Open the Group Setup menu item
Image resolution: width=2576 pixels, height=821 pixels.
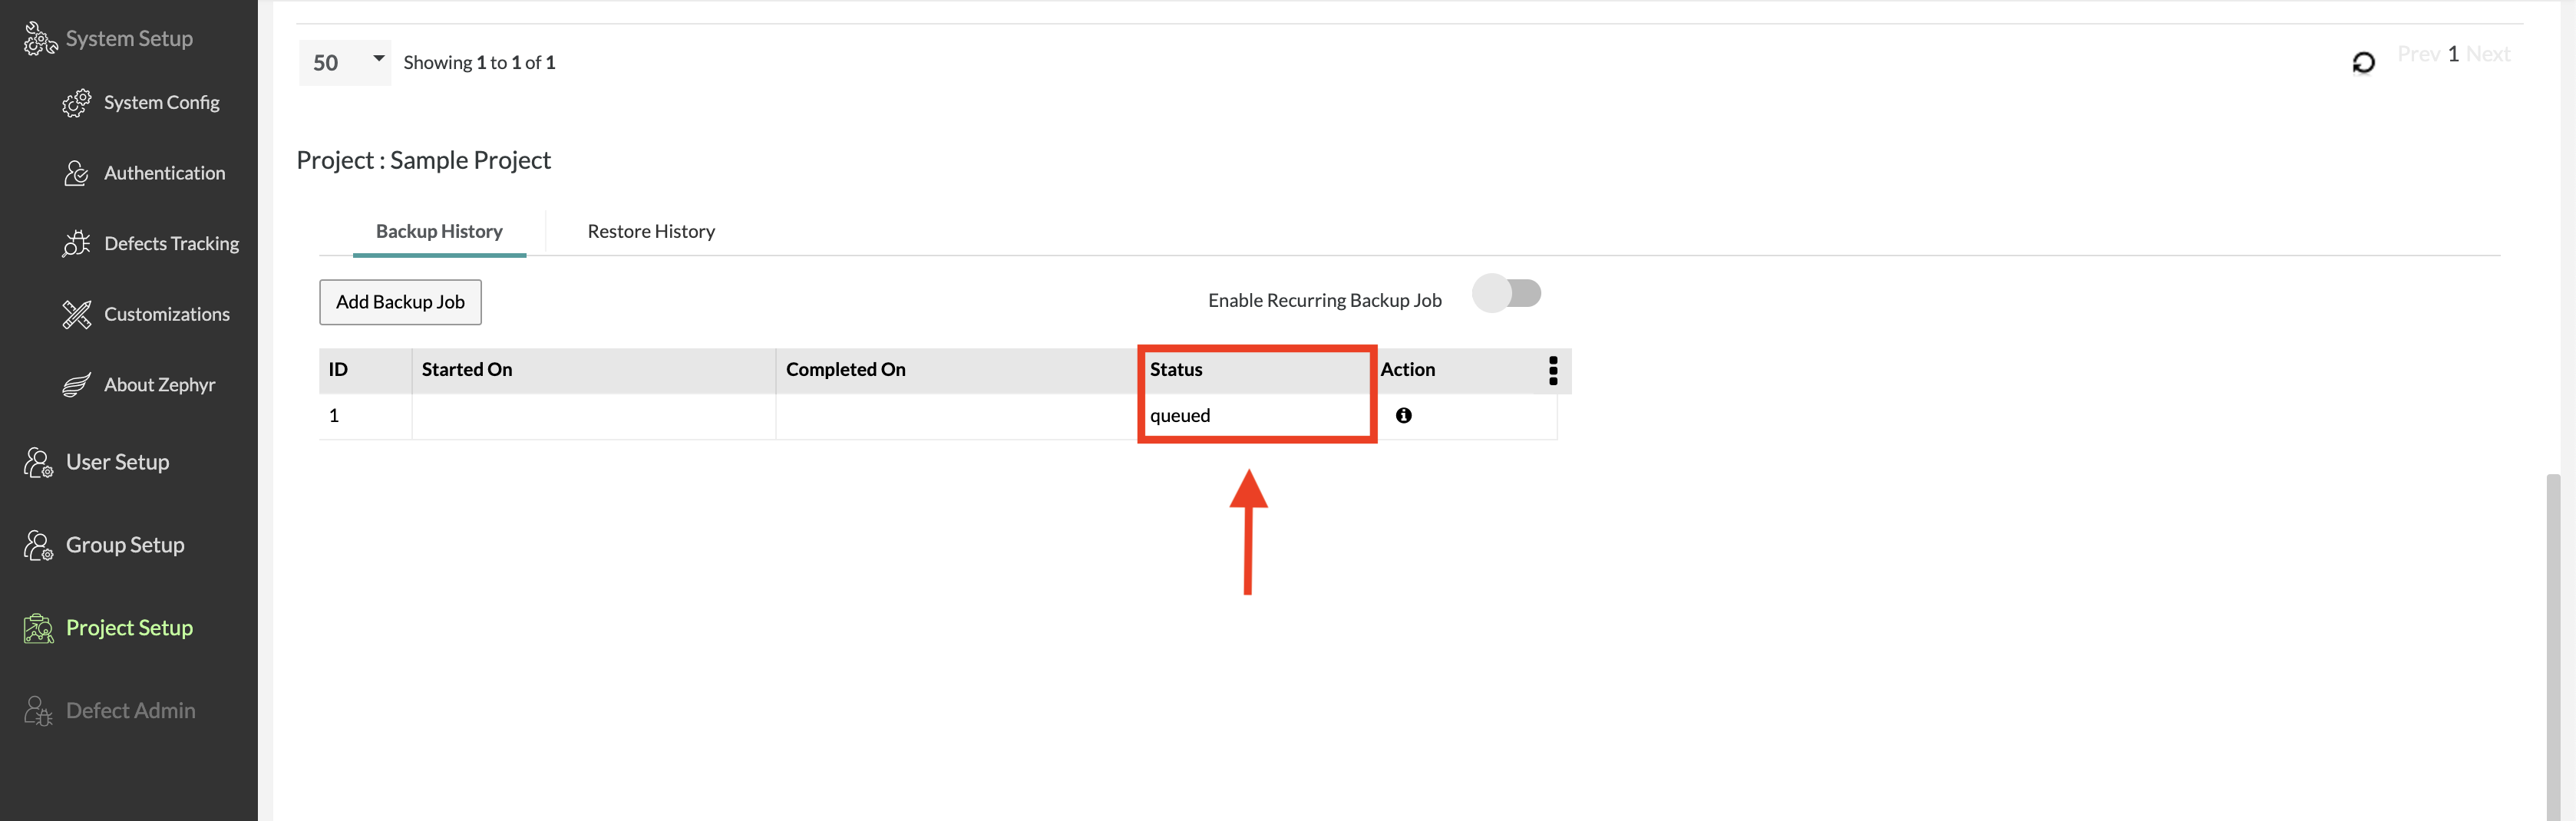125,545
